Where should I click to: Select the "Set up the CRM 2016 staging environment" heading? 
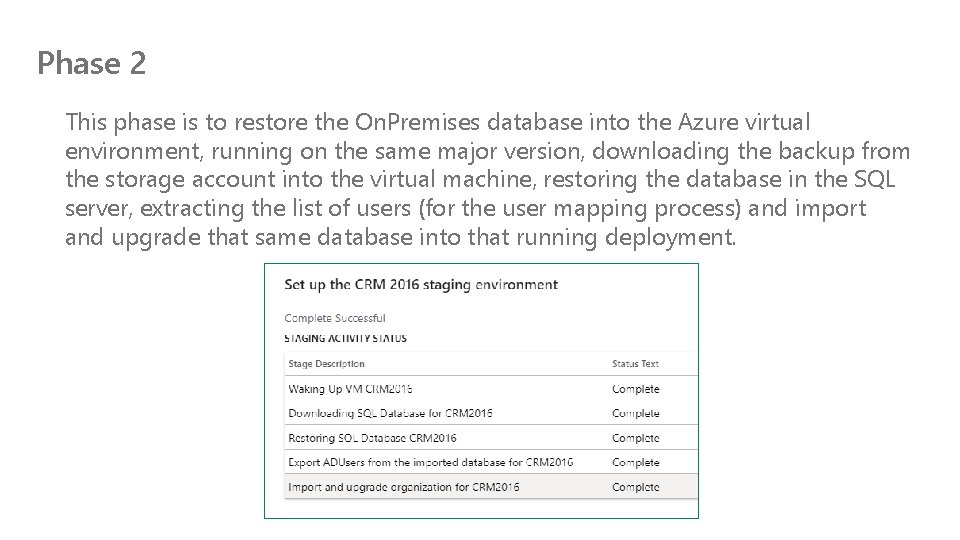coord(421,284)
